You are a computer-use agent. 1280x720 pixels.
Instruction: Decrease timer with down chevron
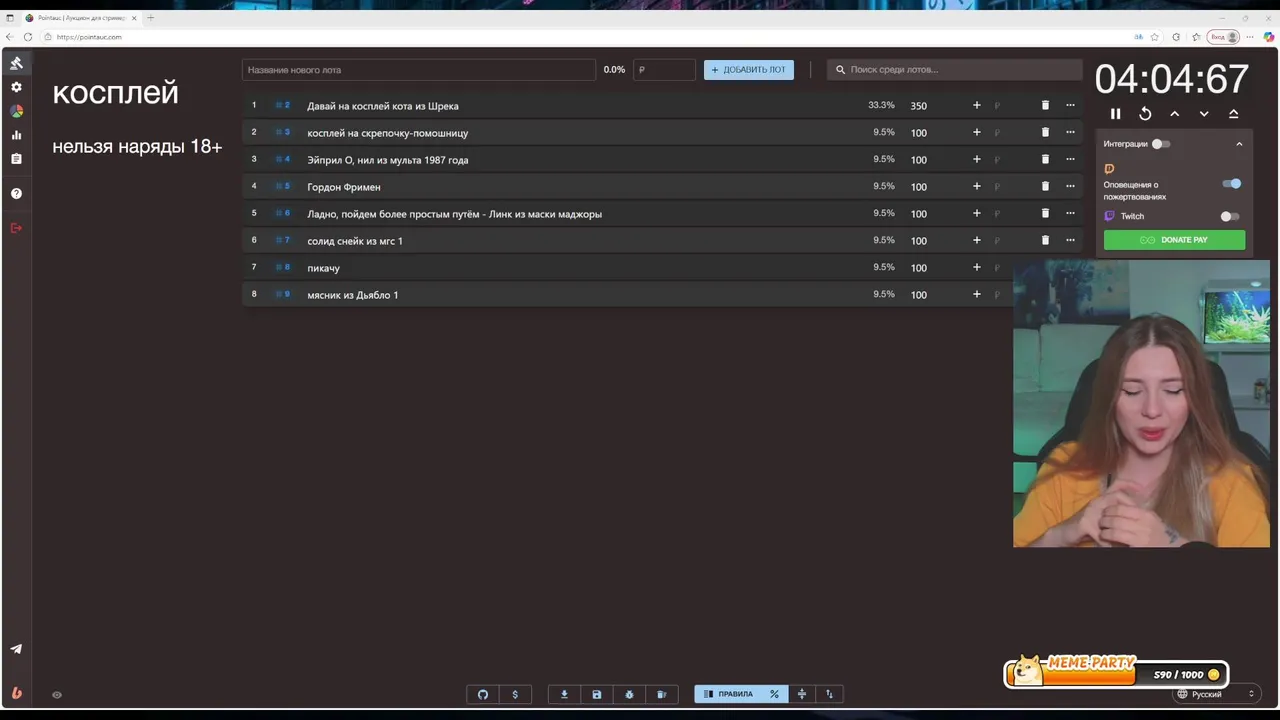tap(1204, 114)
